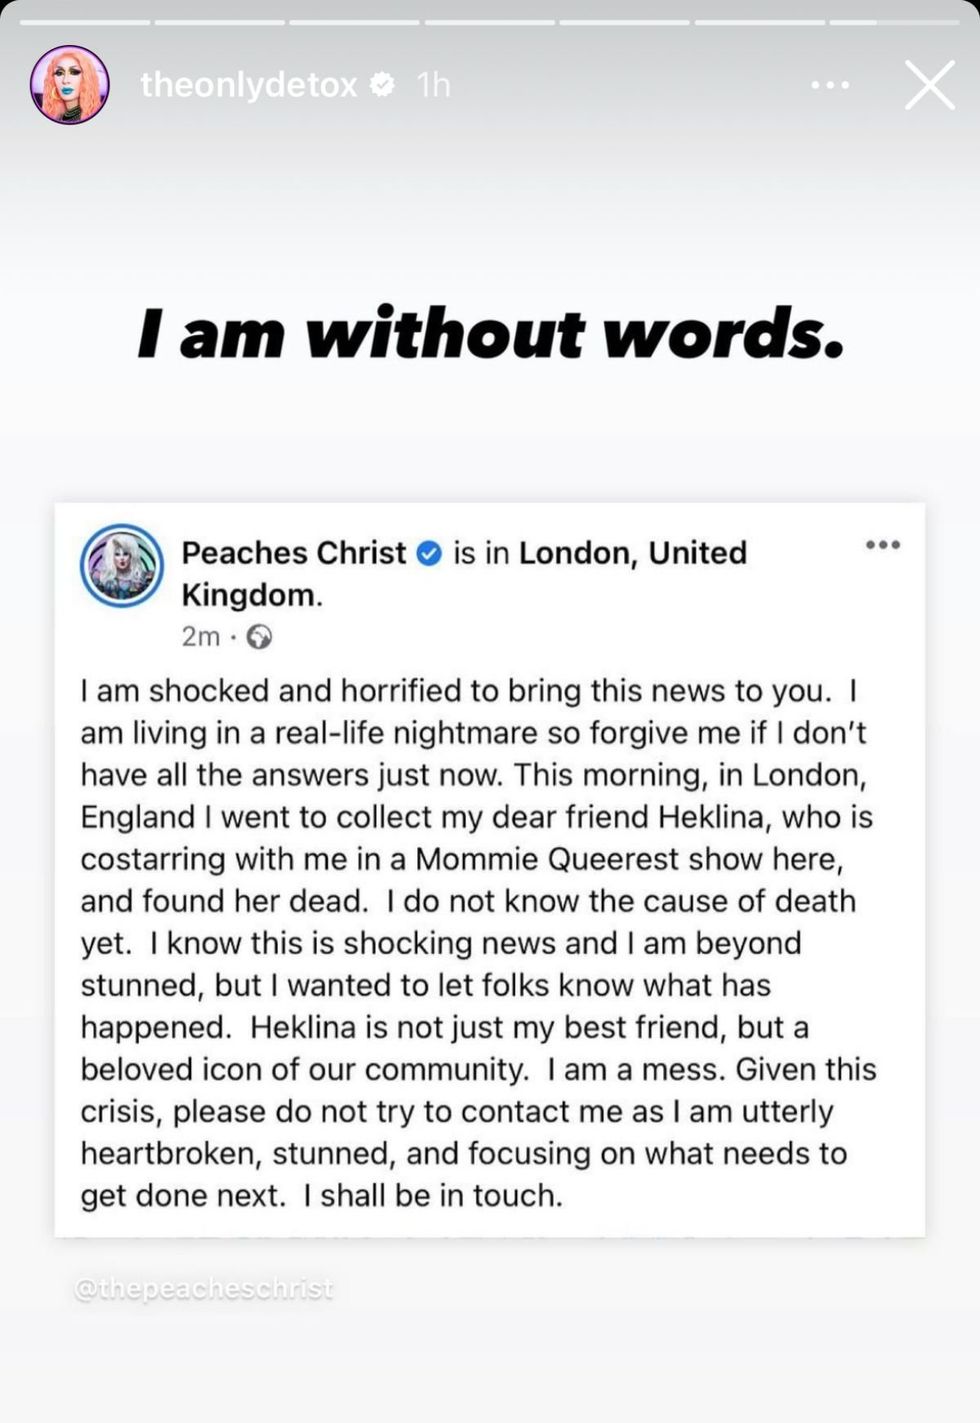Tap the @thepeacheschrist mention tag
Image resolution: width=980 pixels, height=1423 pixels.
203,1288
